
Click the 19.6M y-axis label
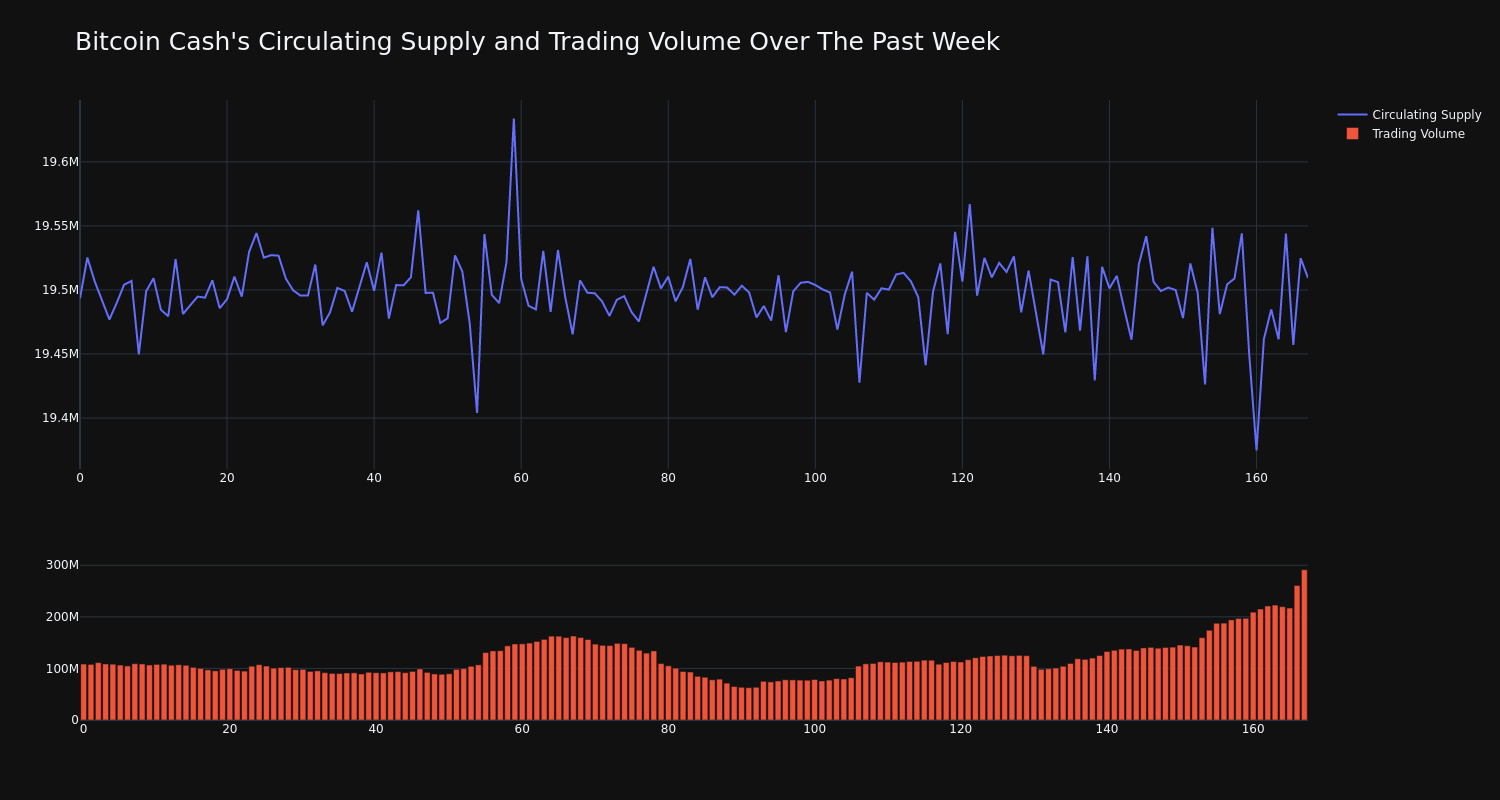coord(60,162)
